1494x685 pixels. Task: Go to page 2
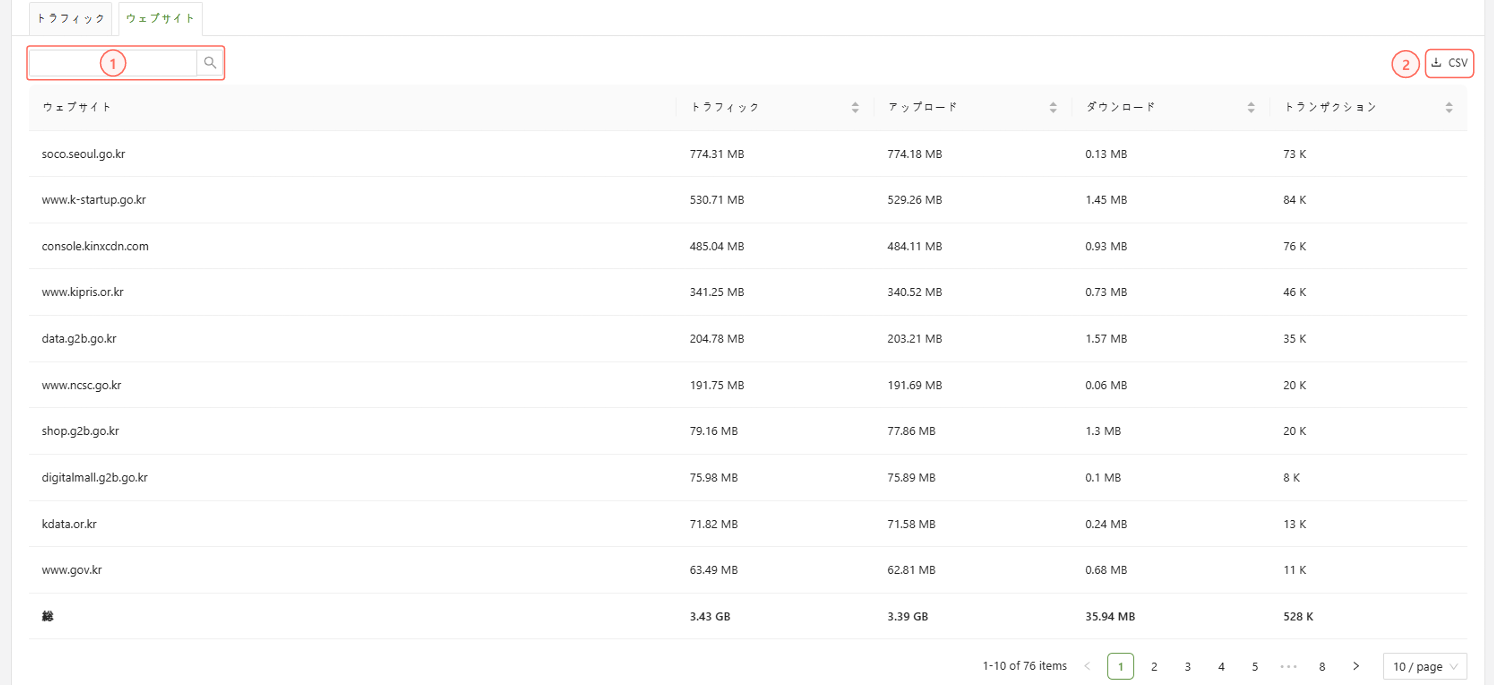[x=1154, y=666]
